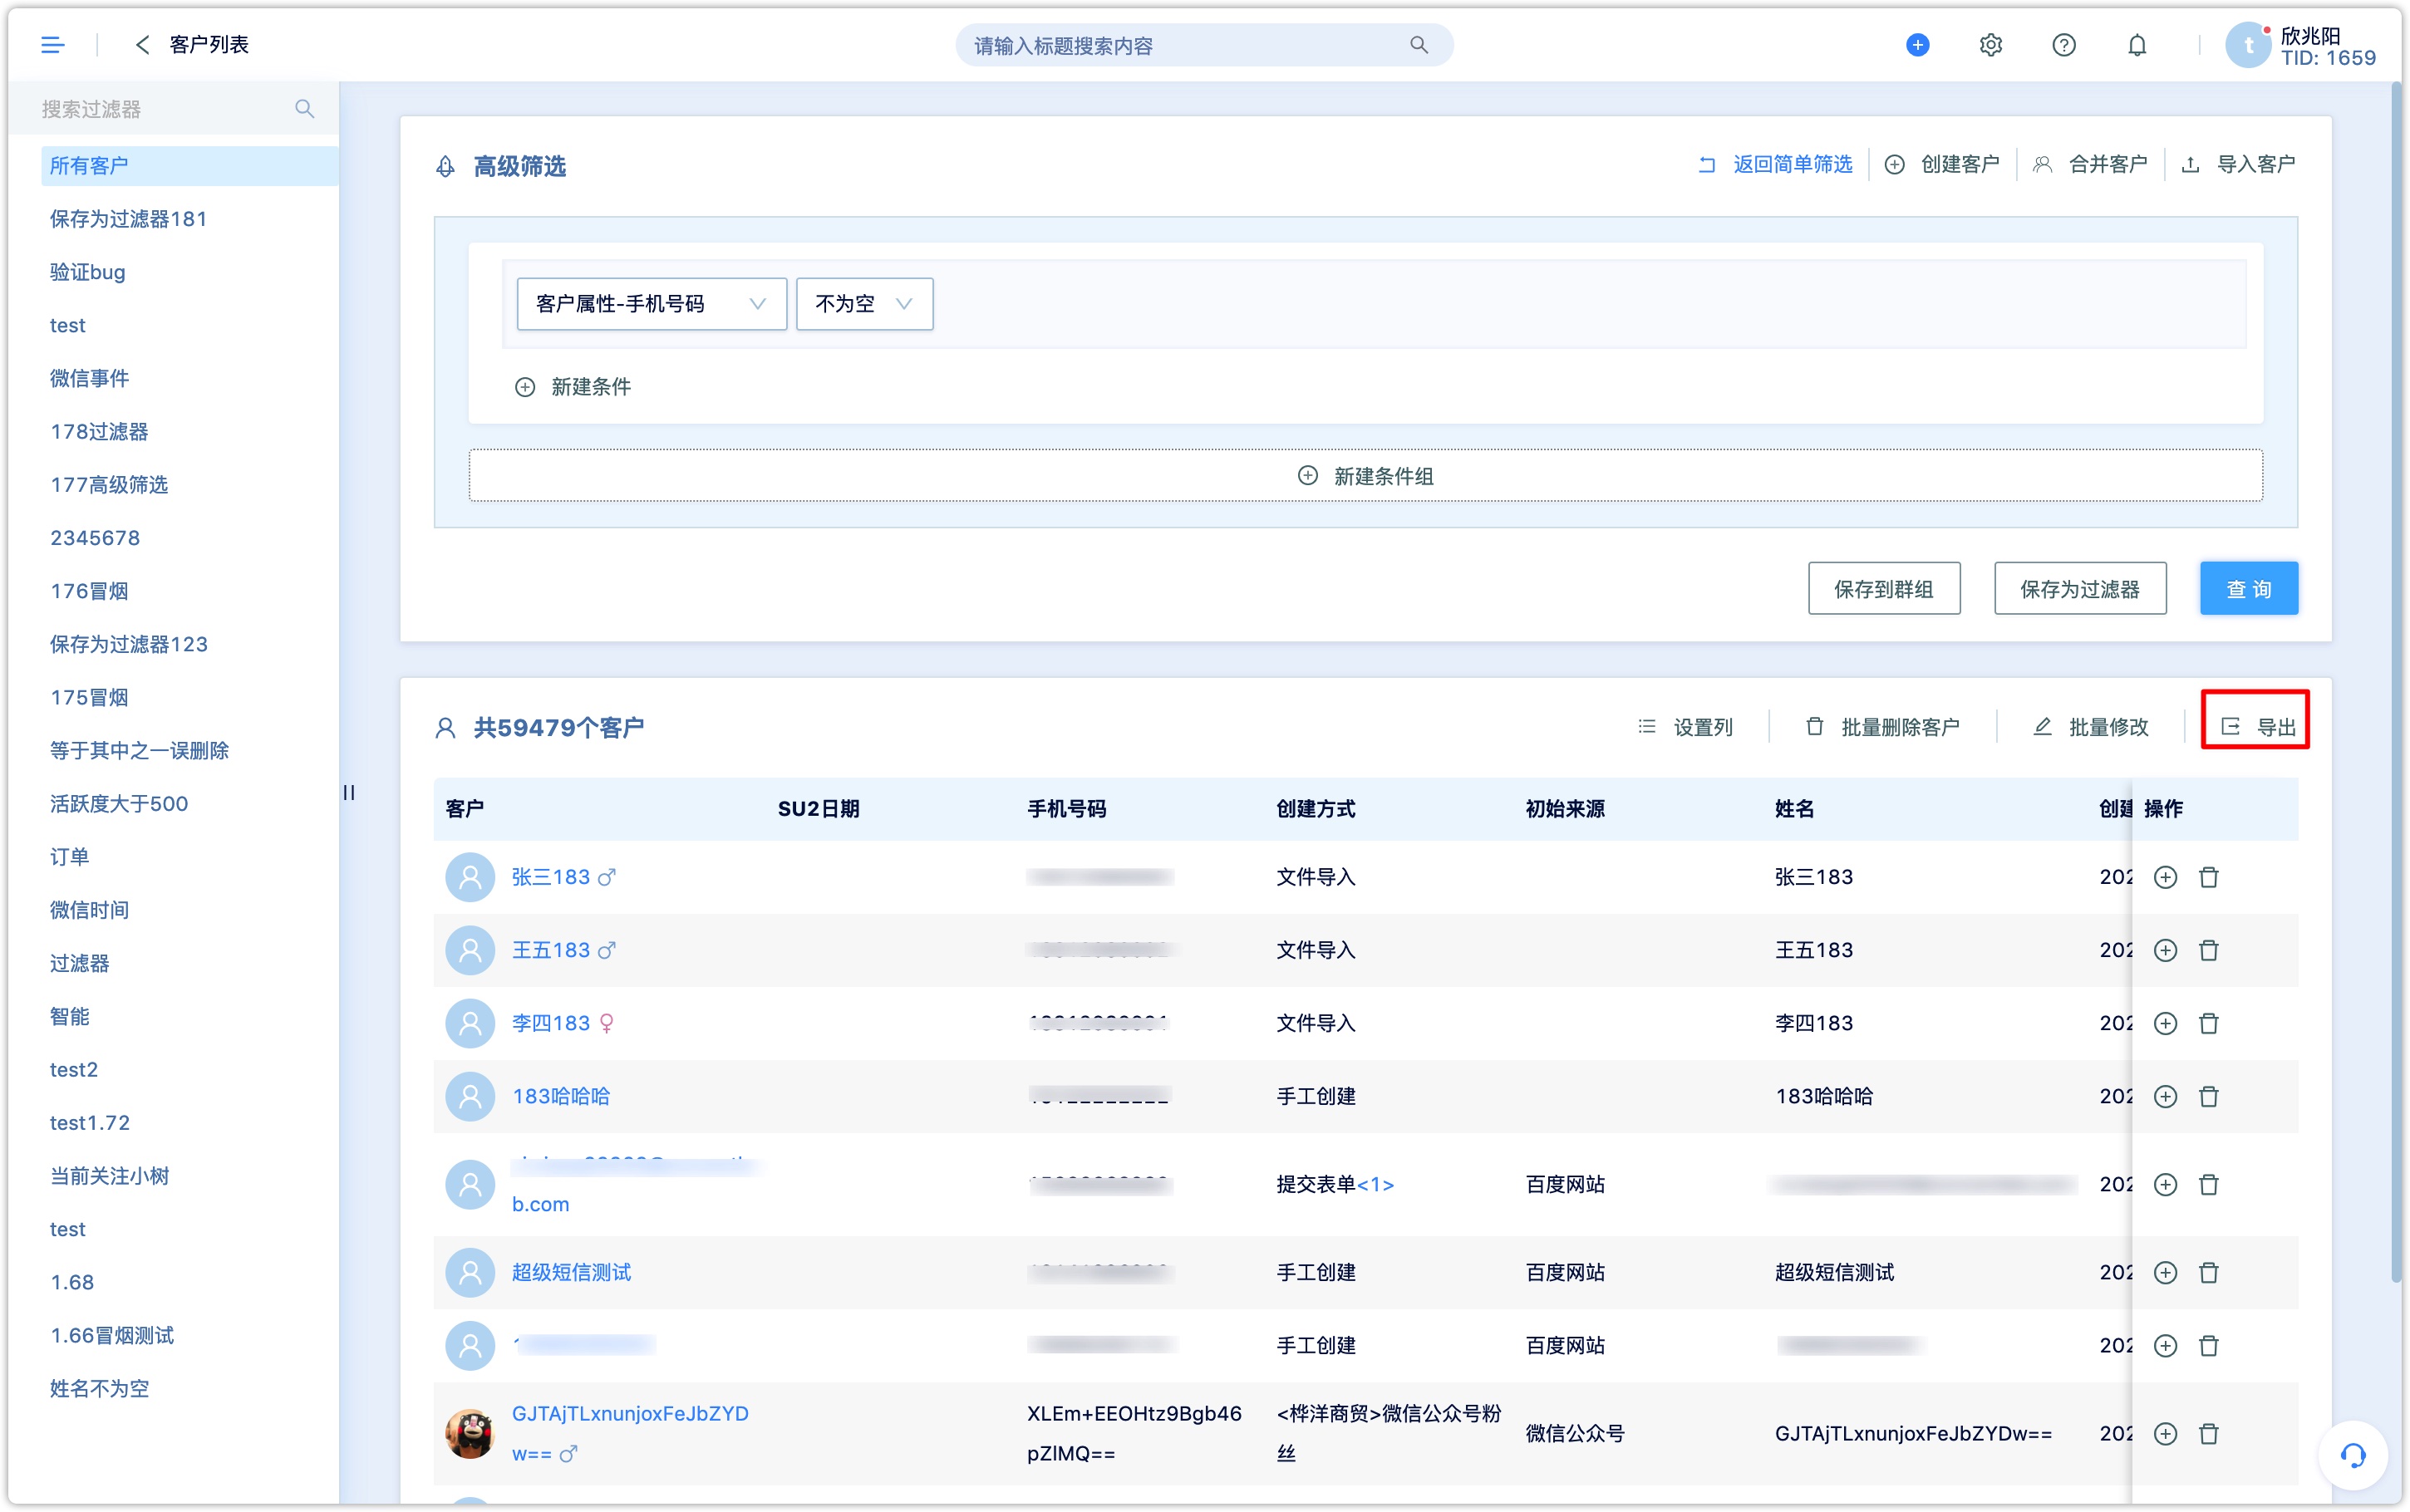Open customer link 张三183

pyautogui.click(x=551, y=877)
